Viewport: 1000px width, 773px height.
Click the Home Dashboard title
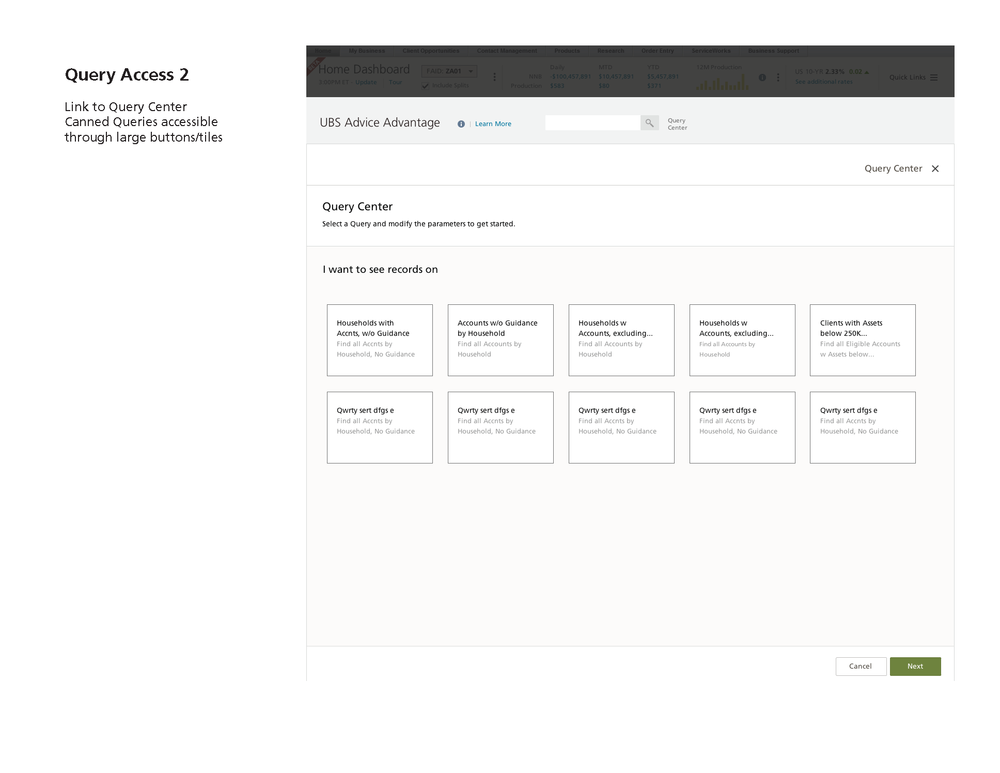pos(364,69)
